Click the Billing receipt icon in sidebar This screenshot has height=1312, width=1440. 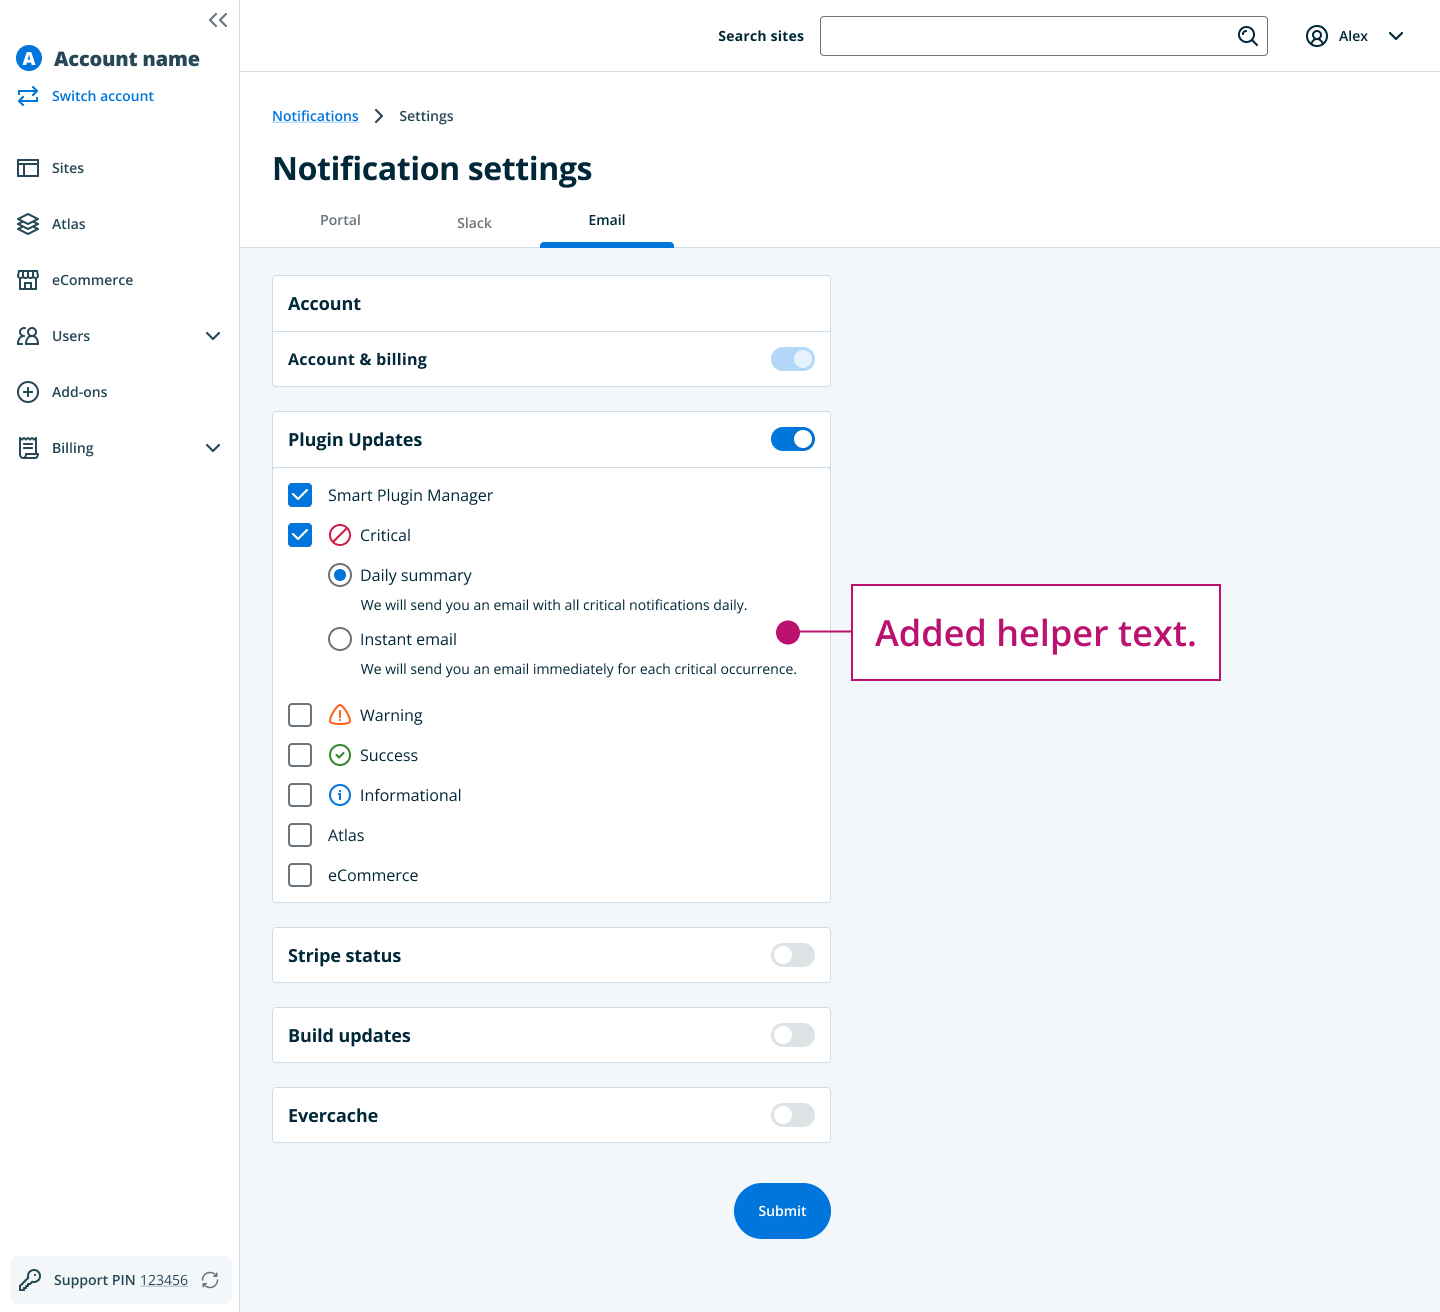pos(28,448)
